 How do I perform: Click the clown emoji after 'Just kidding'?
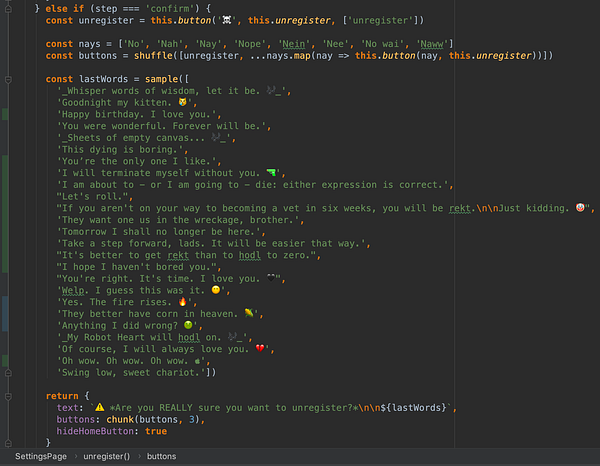pyautogui.click(x=580, y=207)
